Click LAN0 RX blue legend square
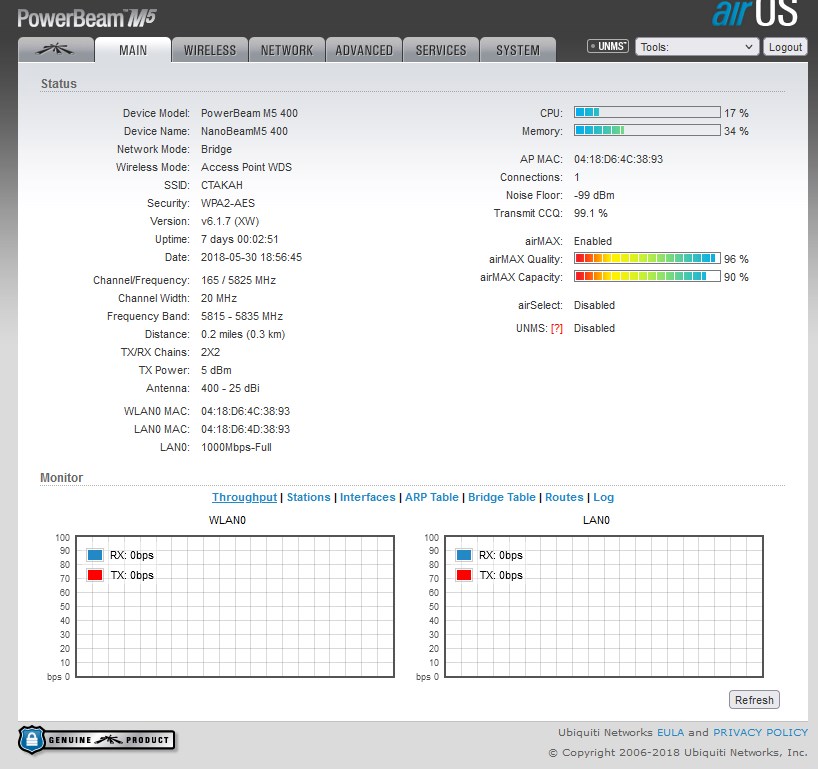Image resolution: width=818 pixels, height=769 pixels. coord(464,555)
